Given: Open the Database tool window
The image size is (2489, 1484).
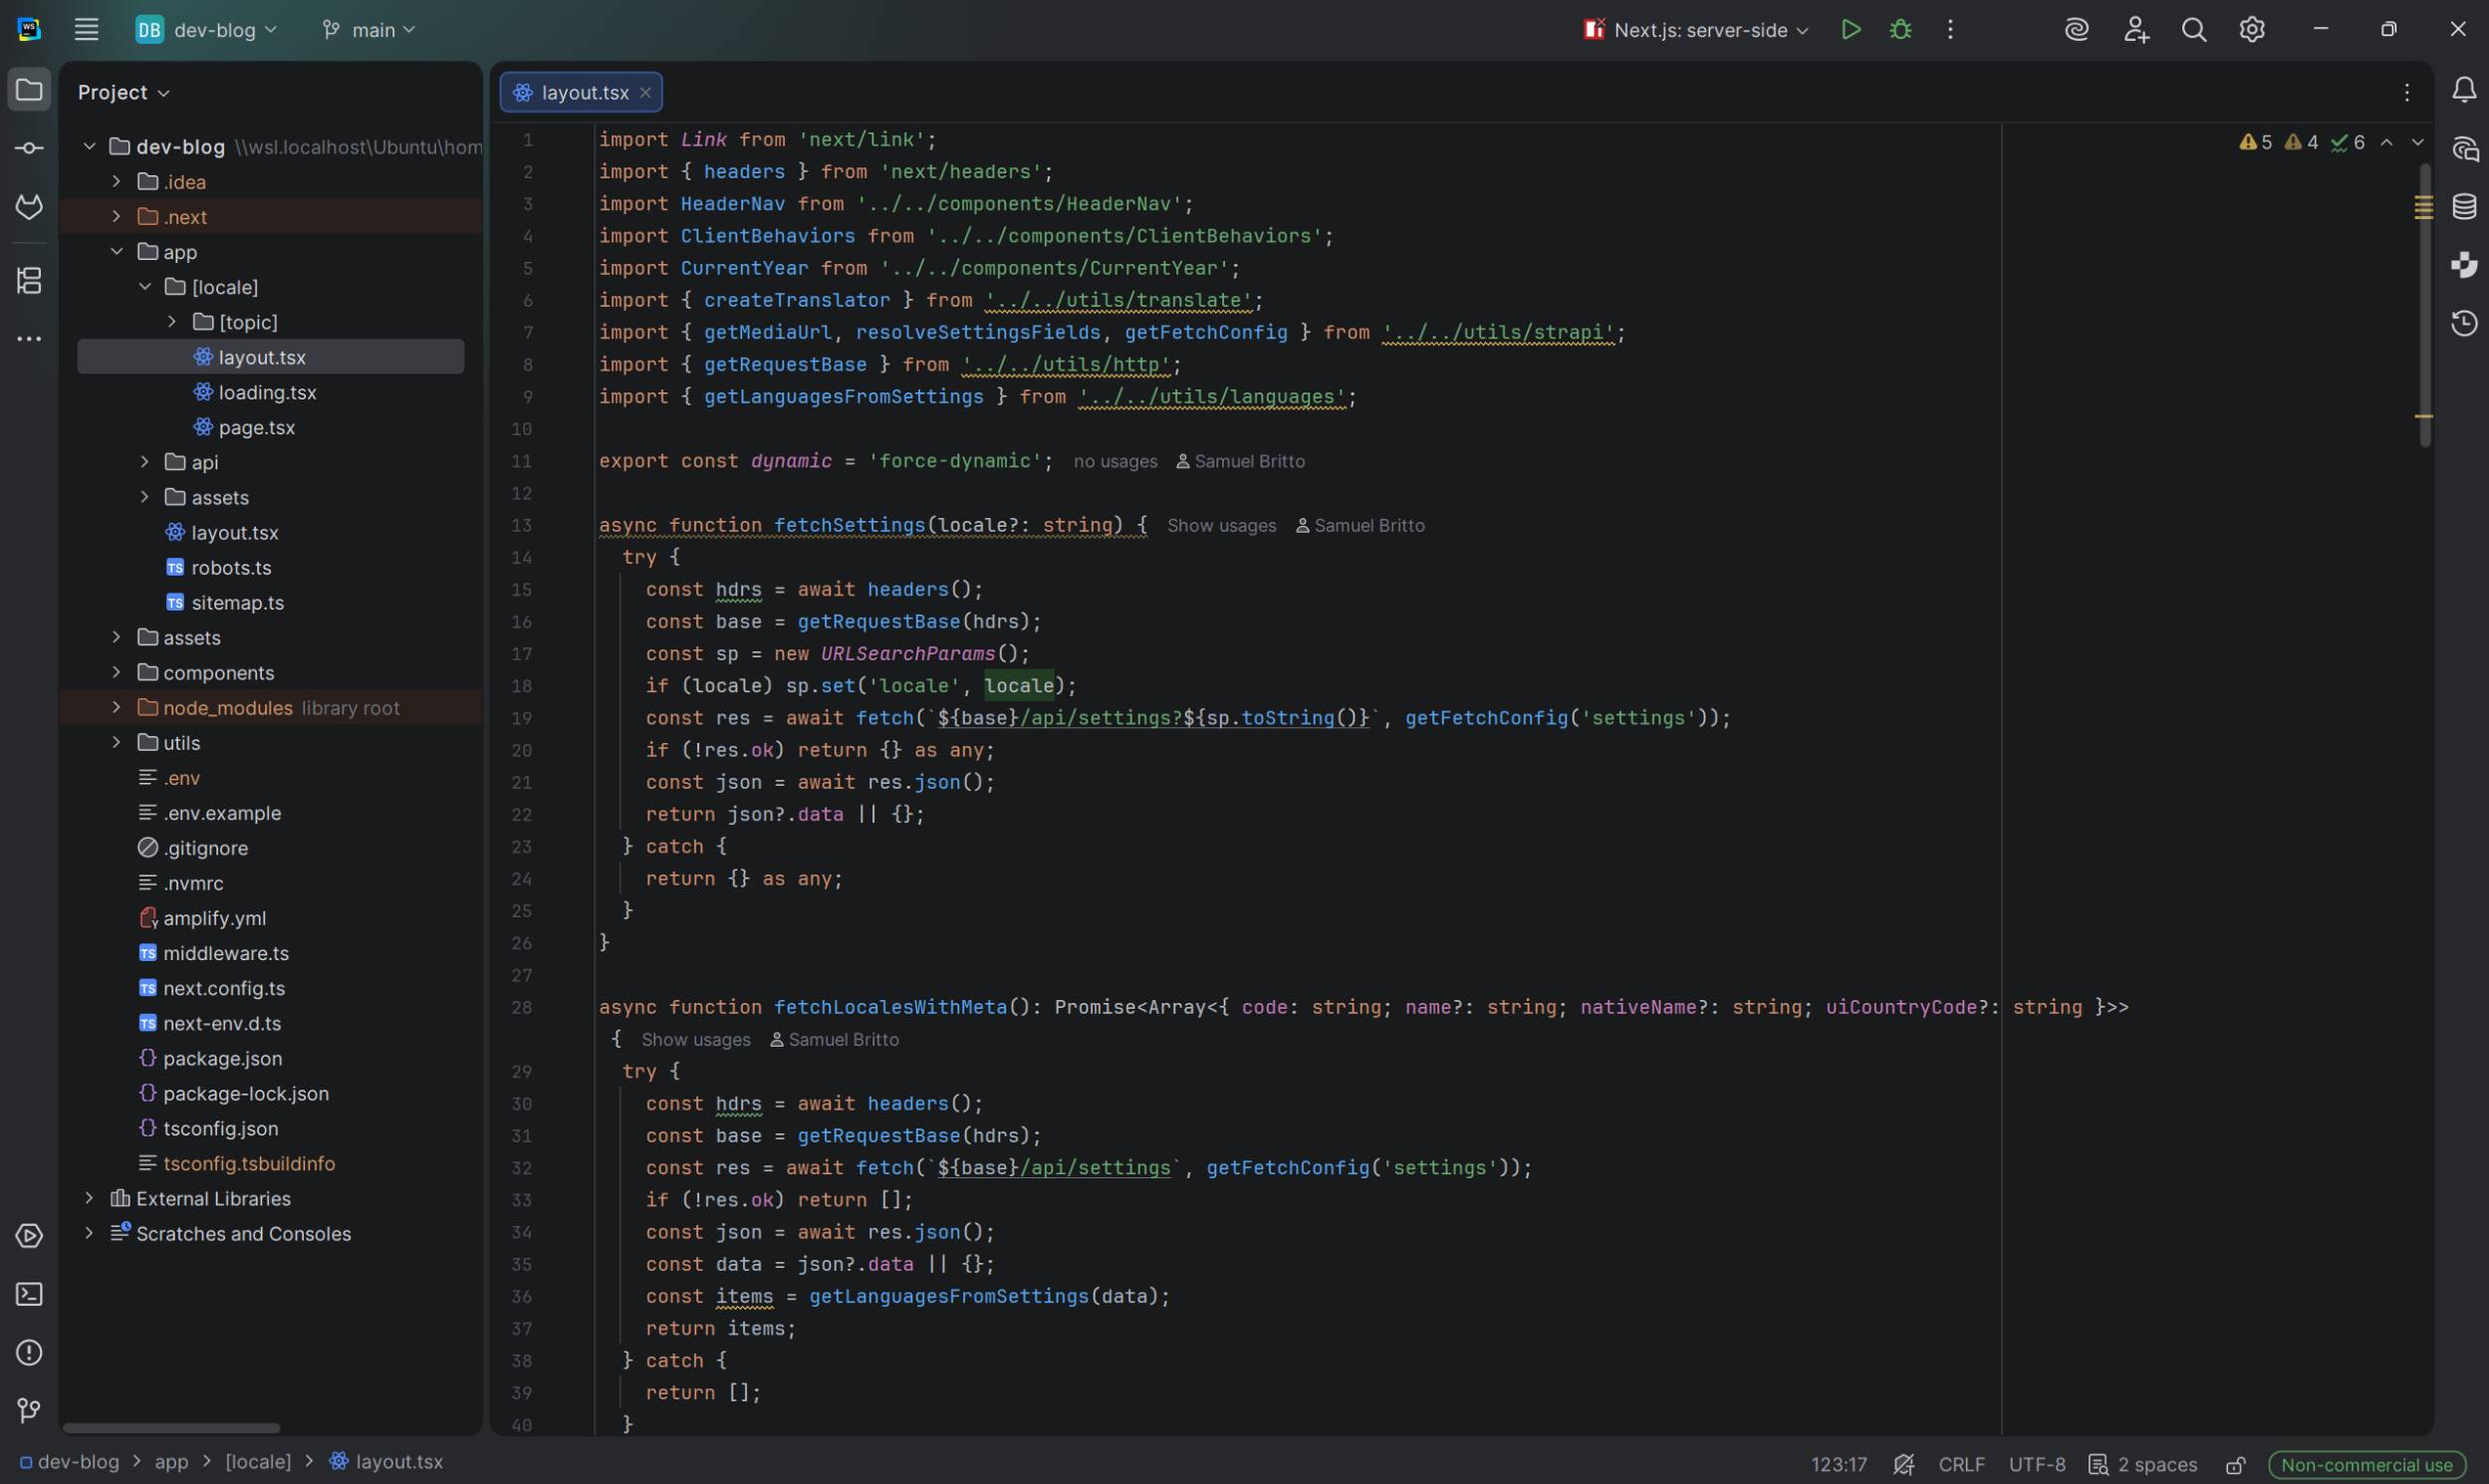Looking at the screenshot, I should (2464, 207).
